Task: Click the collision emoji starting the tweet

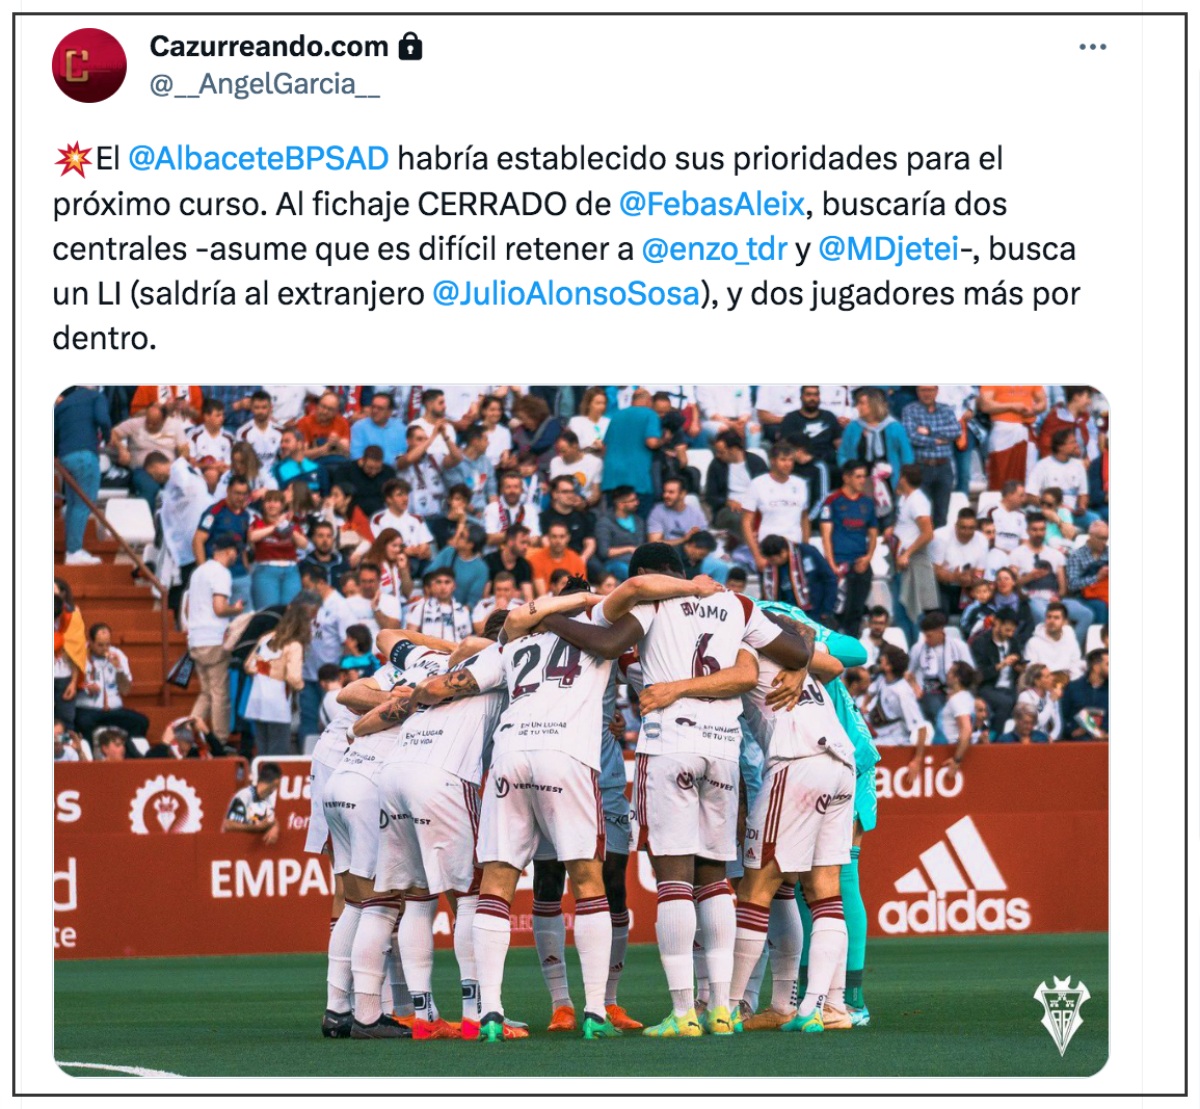Action: point(73,159)
